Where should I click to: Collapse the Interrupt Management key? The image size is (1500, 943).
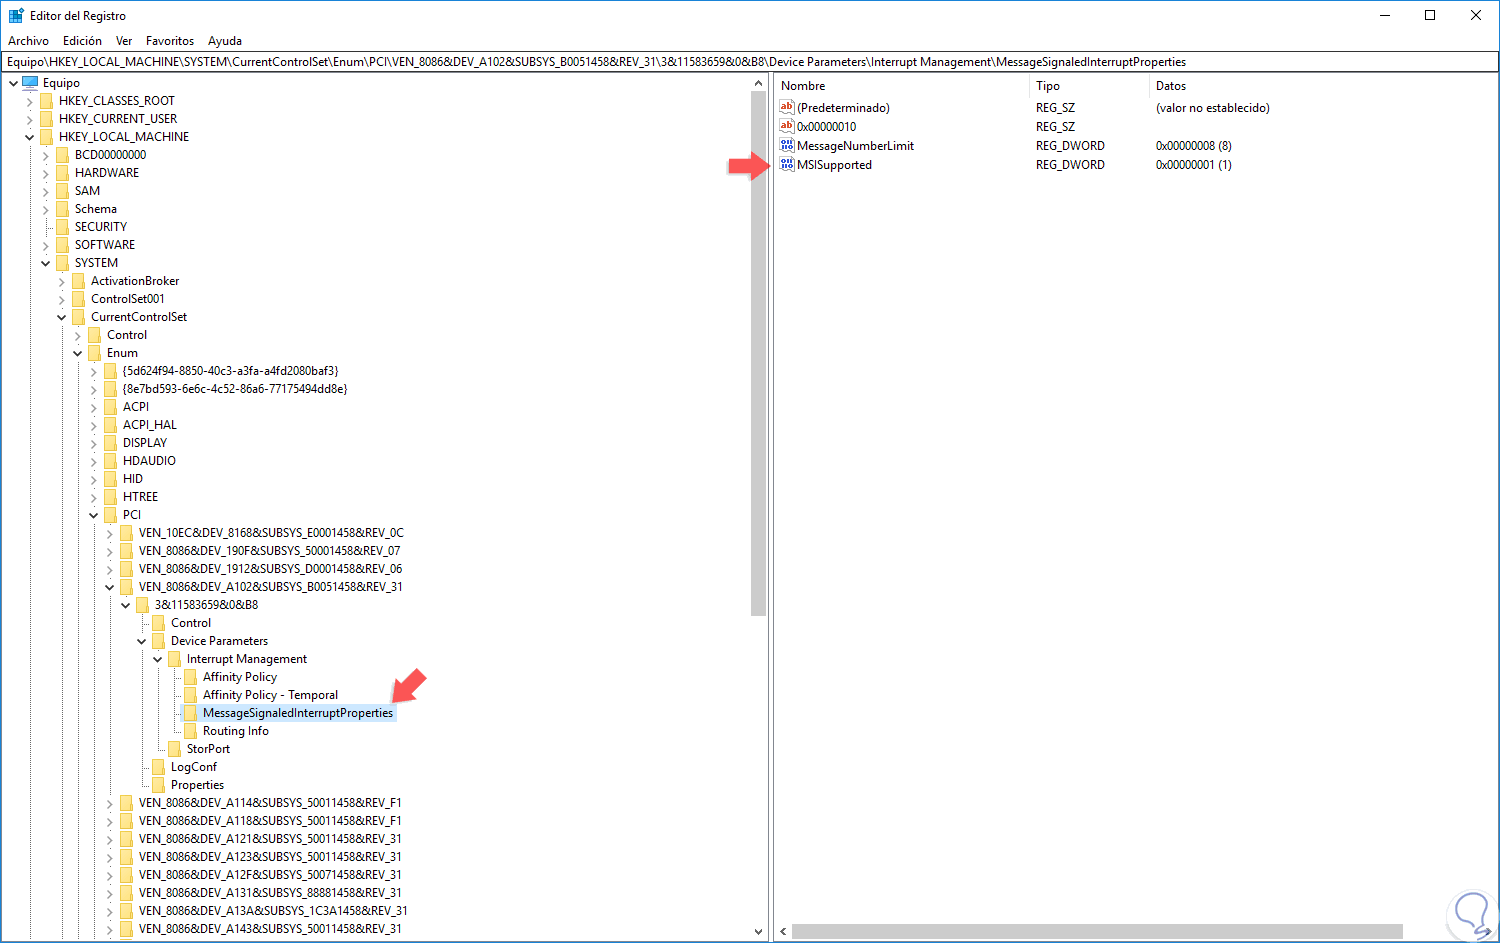pos(157,659)
